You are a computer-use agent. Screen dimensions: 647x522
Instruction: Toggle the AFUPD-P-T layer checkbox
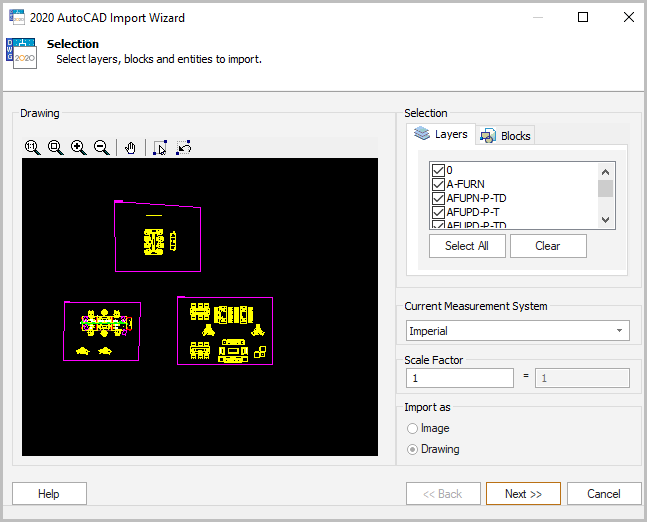pyautogui.click(x=438, y=212)
